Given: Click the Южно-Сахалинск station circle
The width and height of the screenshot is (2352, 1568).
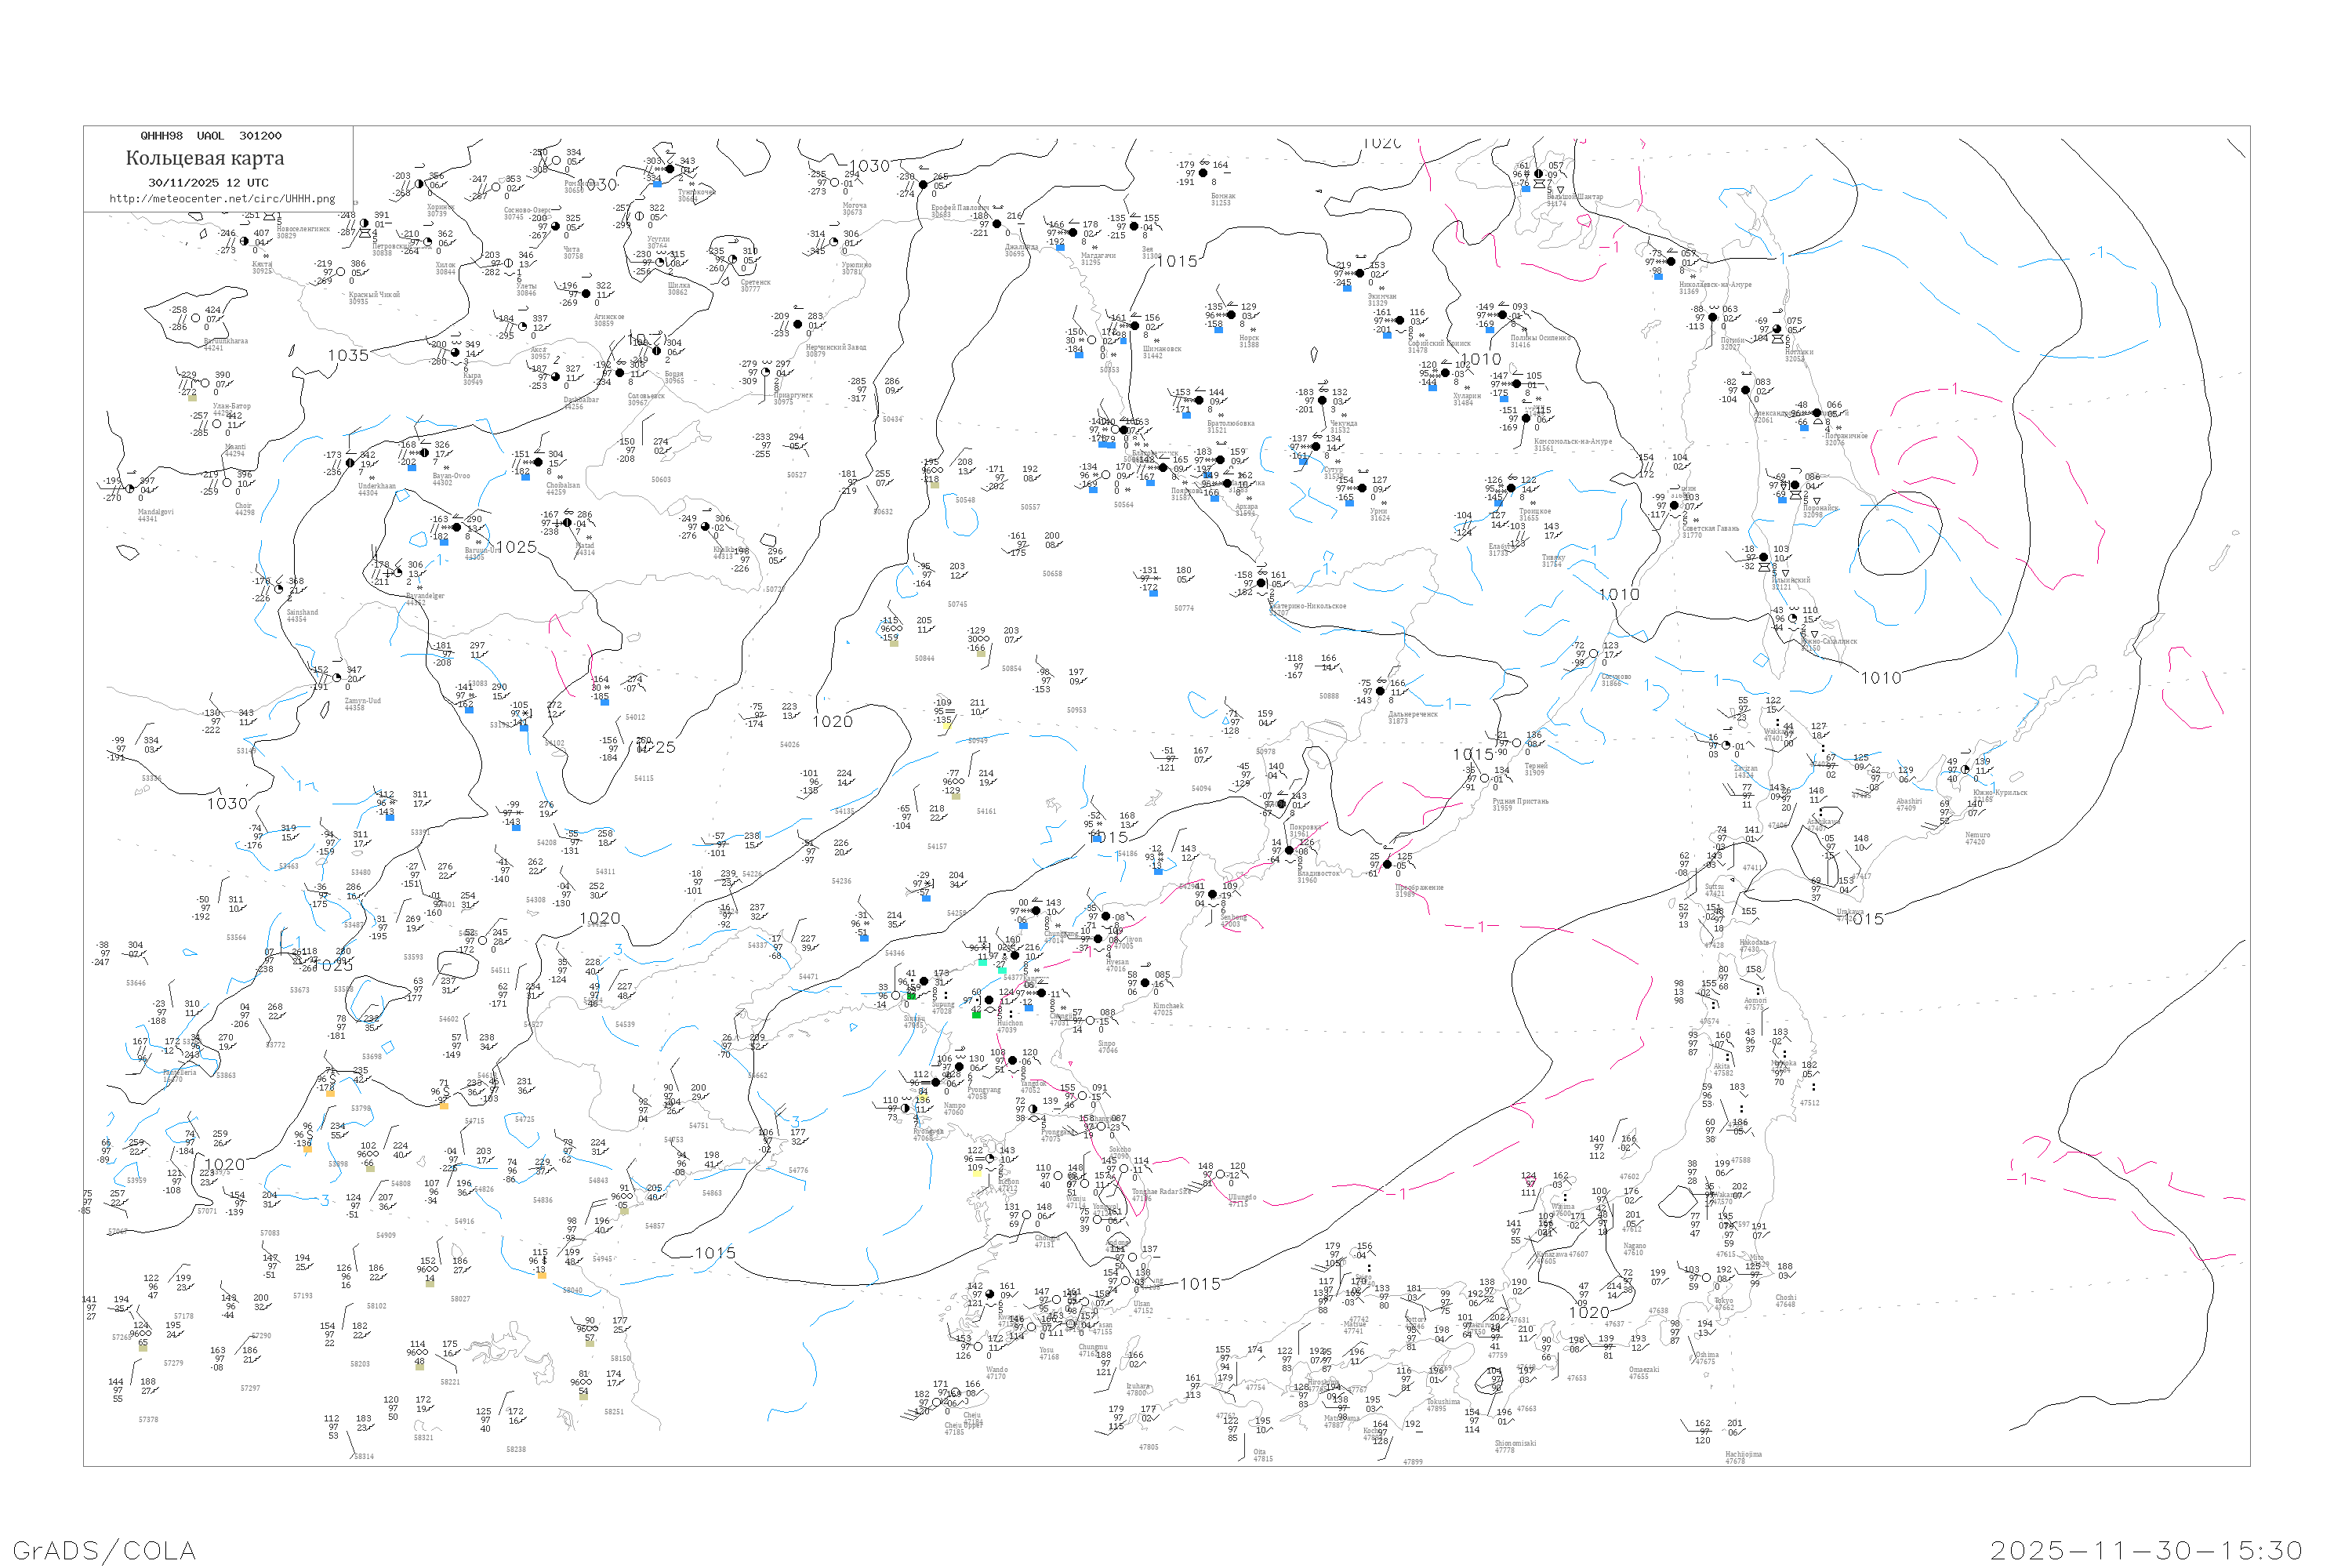Looking at the screenshot, I should 1793,618.
